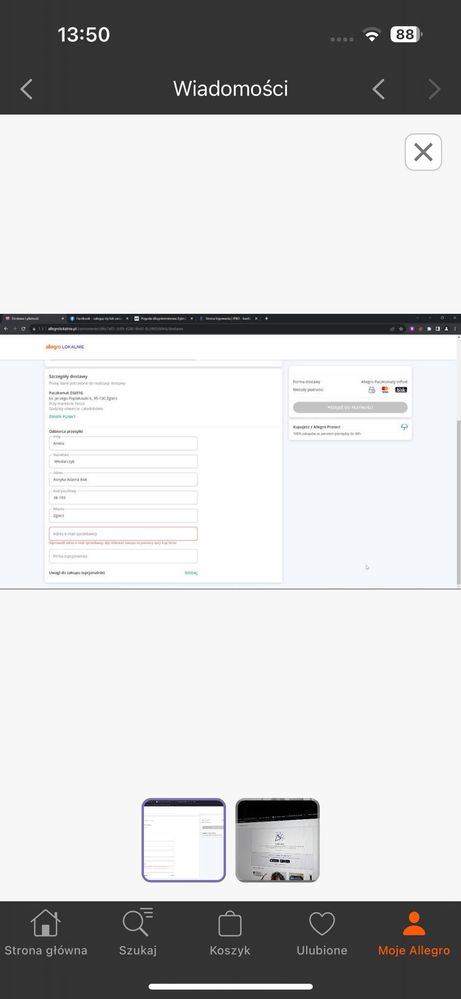Select the second thumbnail showing a monitor photo
The width and height of the screenshot is (461, 999).
pyautogui.click(x=278, y=840)
